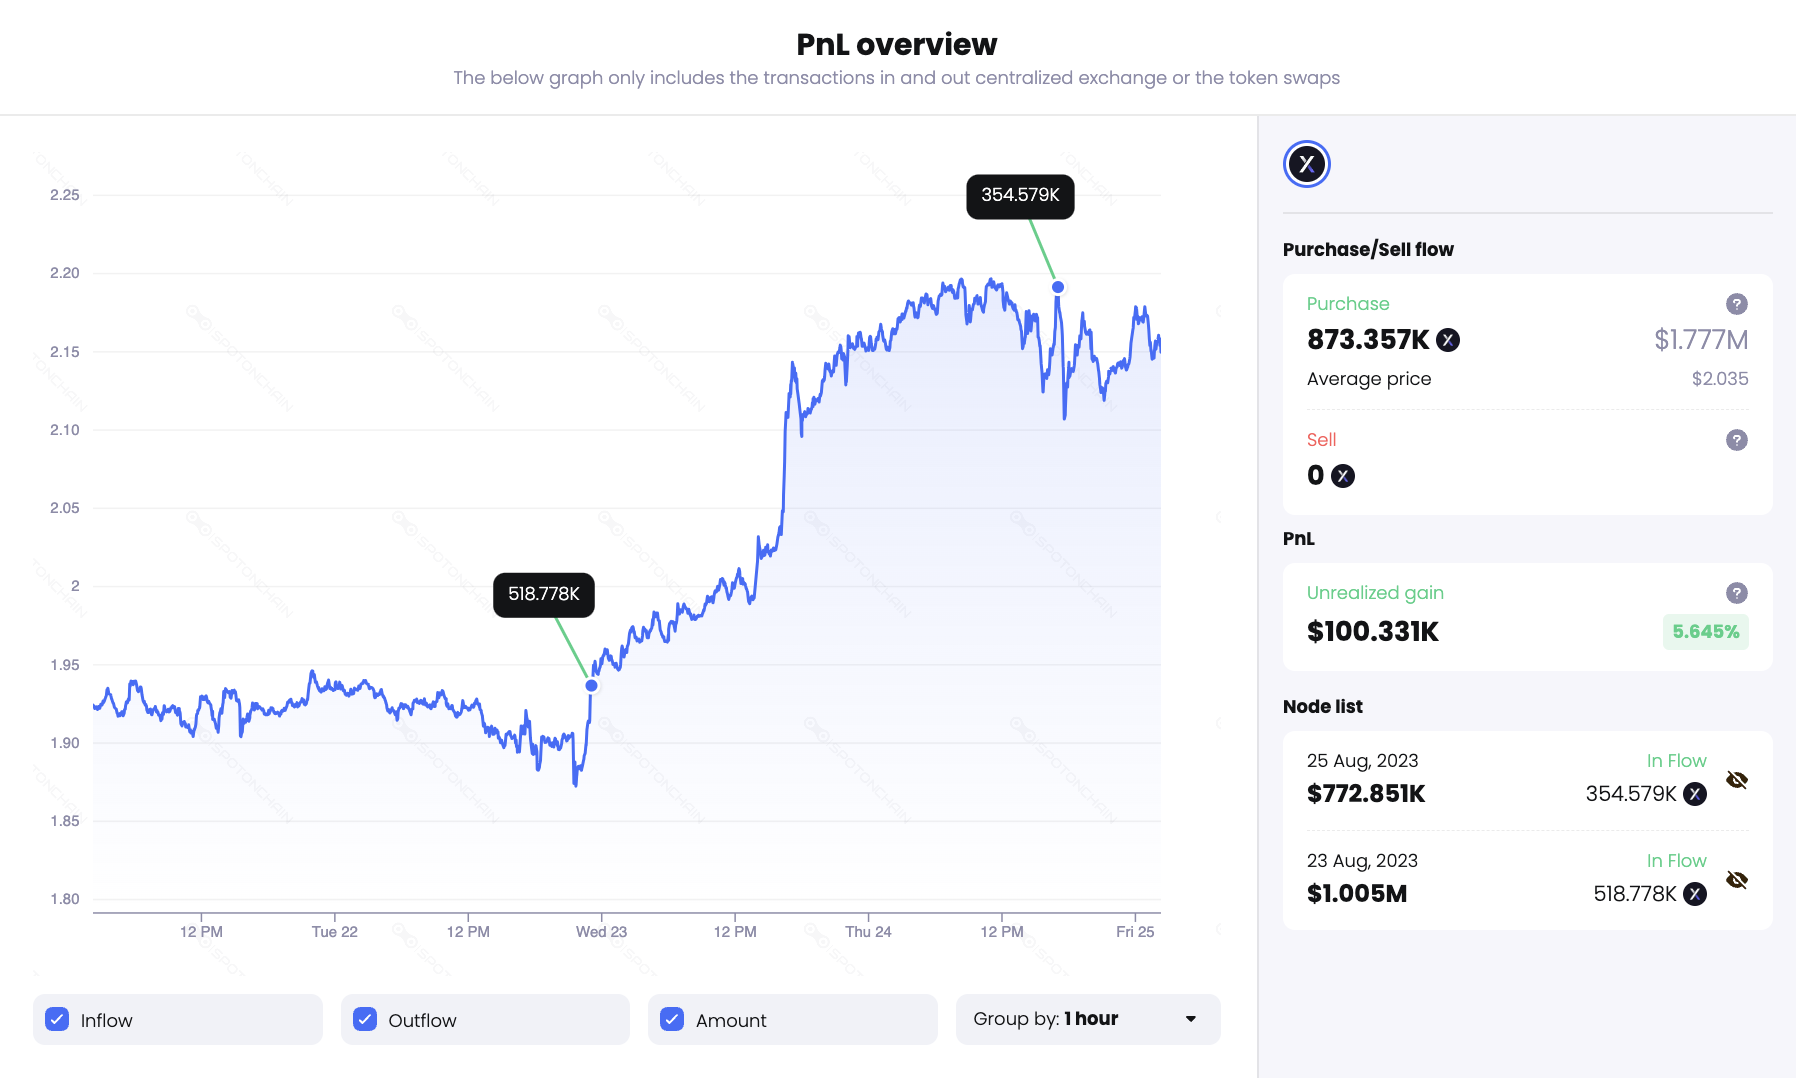Image resolution: width=1796 pixels, height=1078 pixels.
Task: Click the help icon next to Purchase
Action: (1737, 304)
